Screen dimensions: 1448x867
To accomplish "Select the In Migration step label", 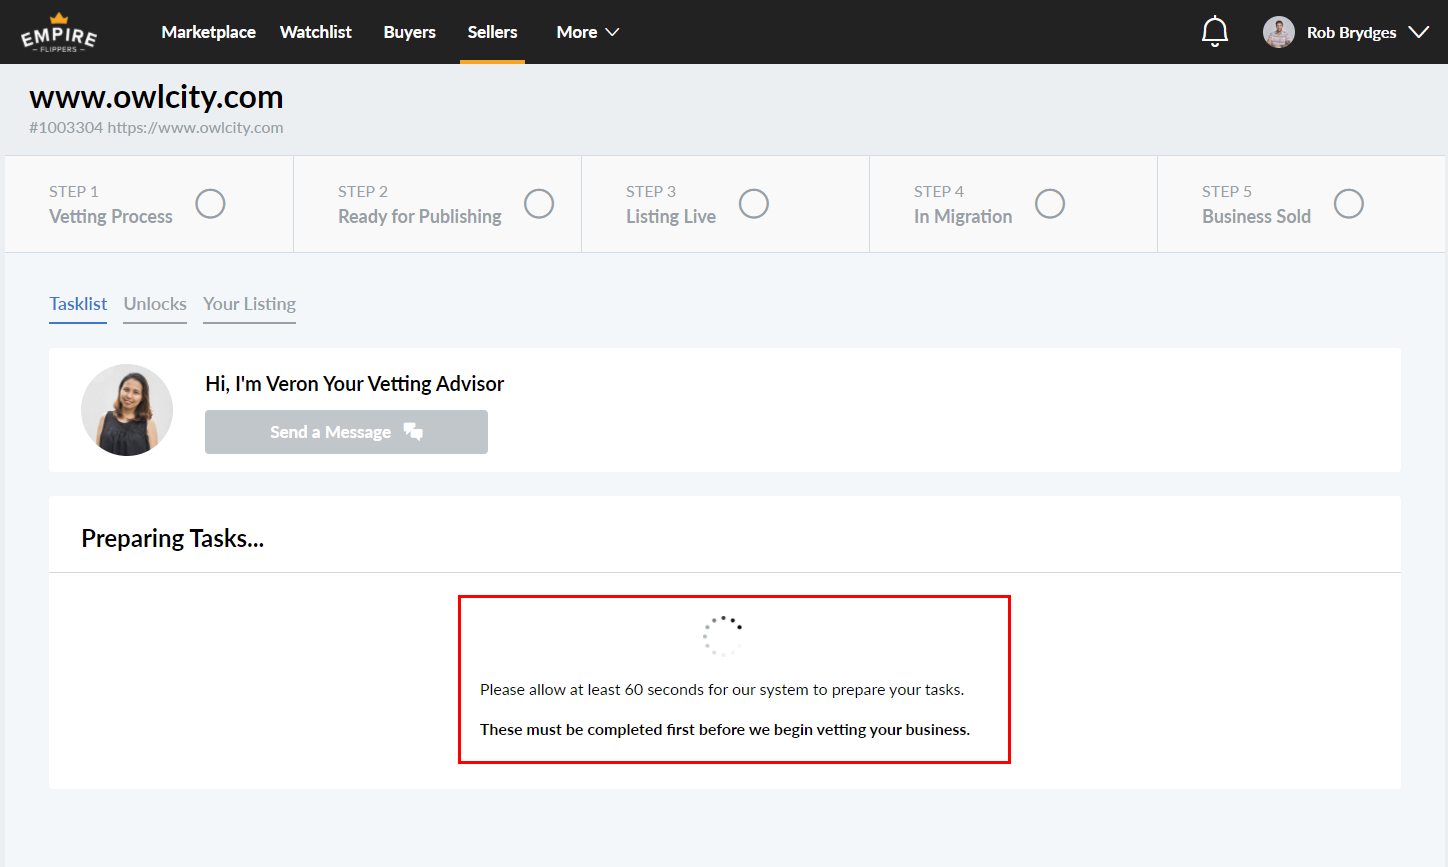I will pos(963,217).
